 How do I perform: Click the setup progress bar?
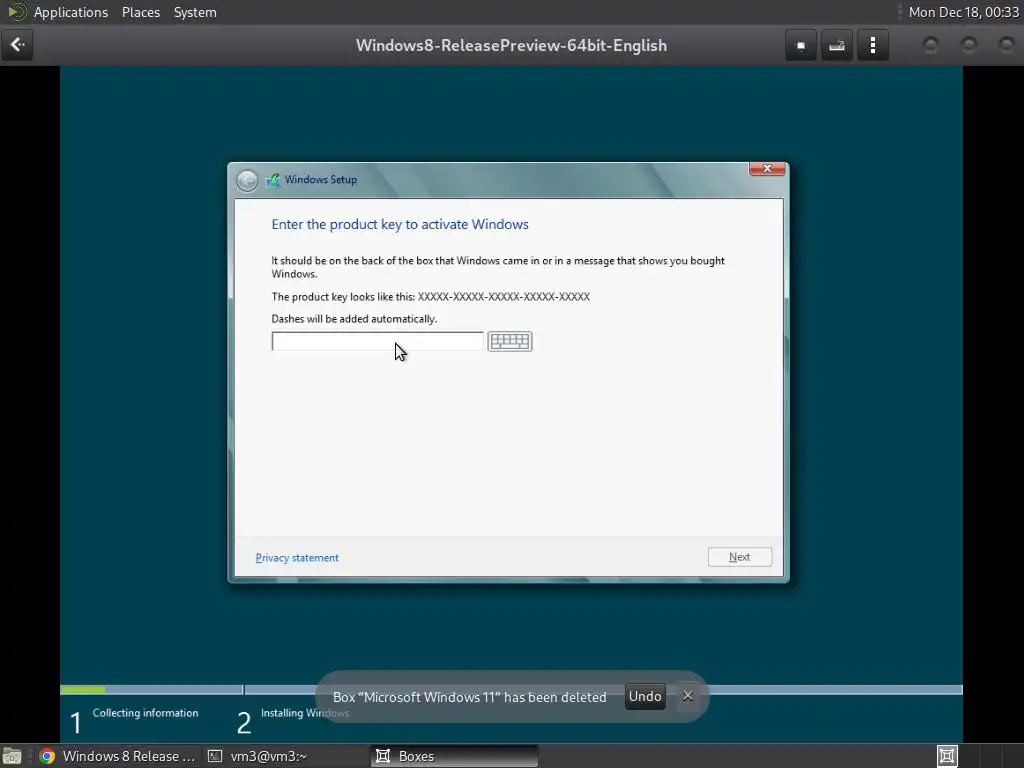[x=511, y=690]
